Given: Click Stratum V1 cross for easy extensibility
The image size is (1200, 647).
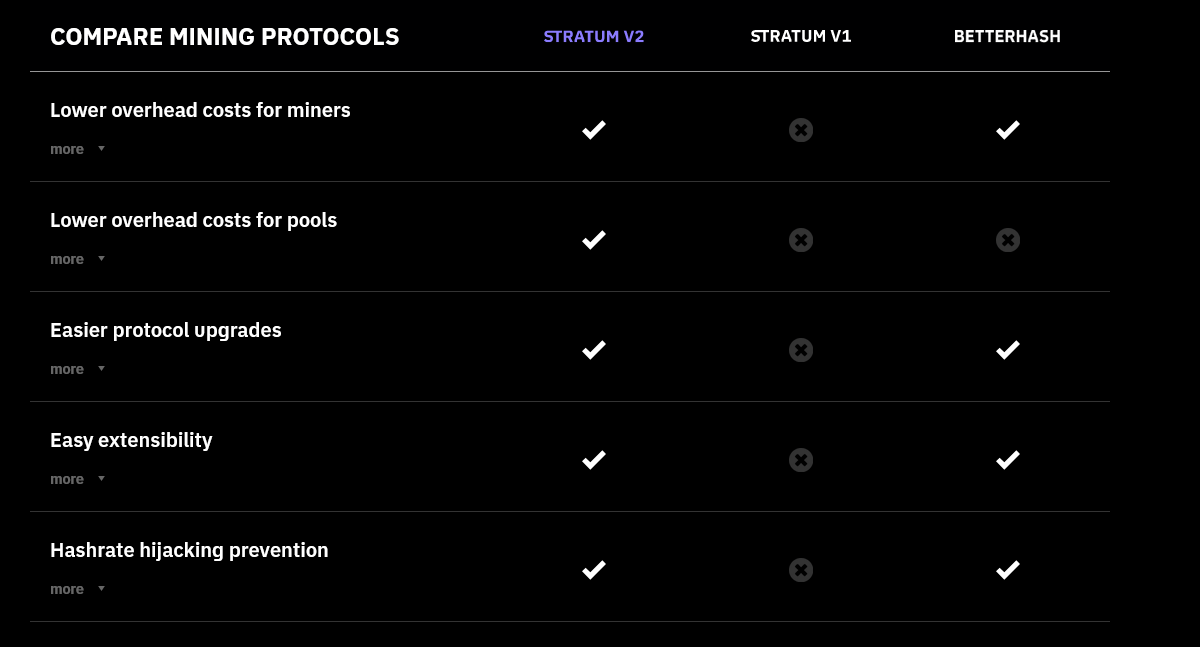Looking at the screenshot, I should (801, 460).
